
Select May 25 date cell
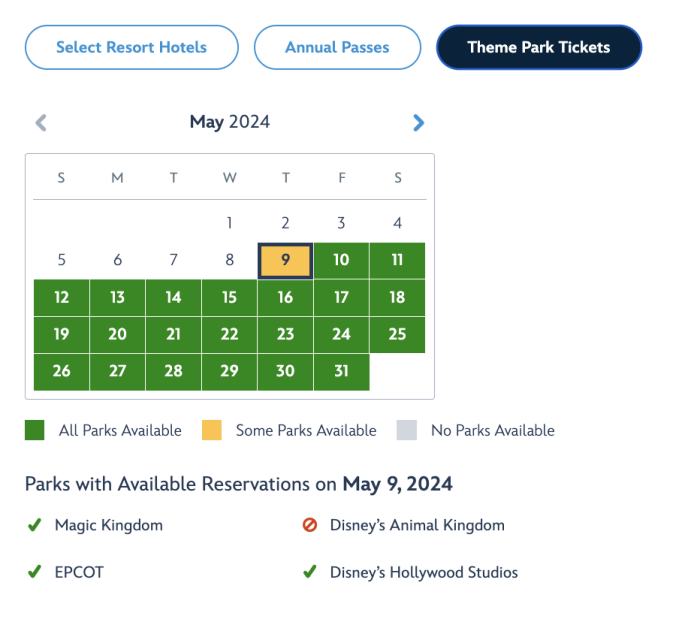(397, 335)
